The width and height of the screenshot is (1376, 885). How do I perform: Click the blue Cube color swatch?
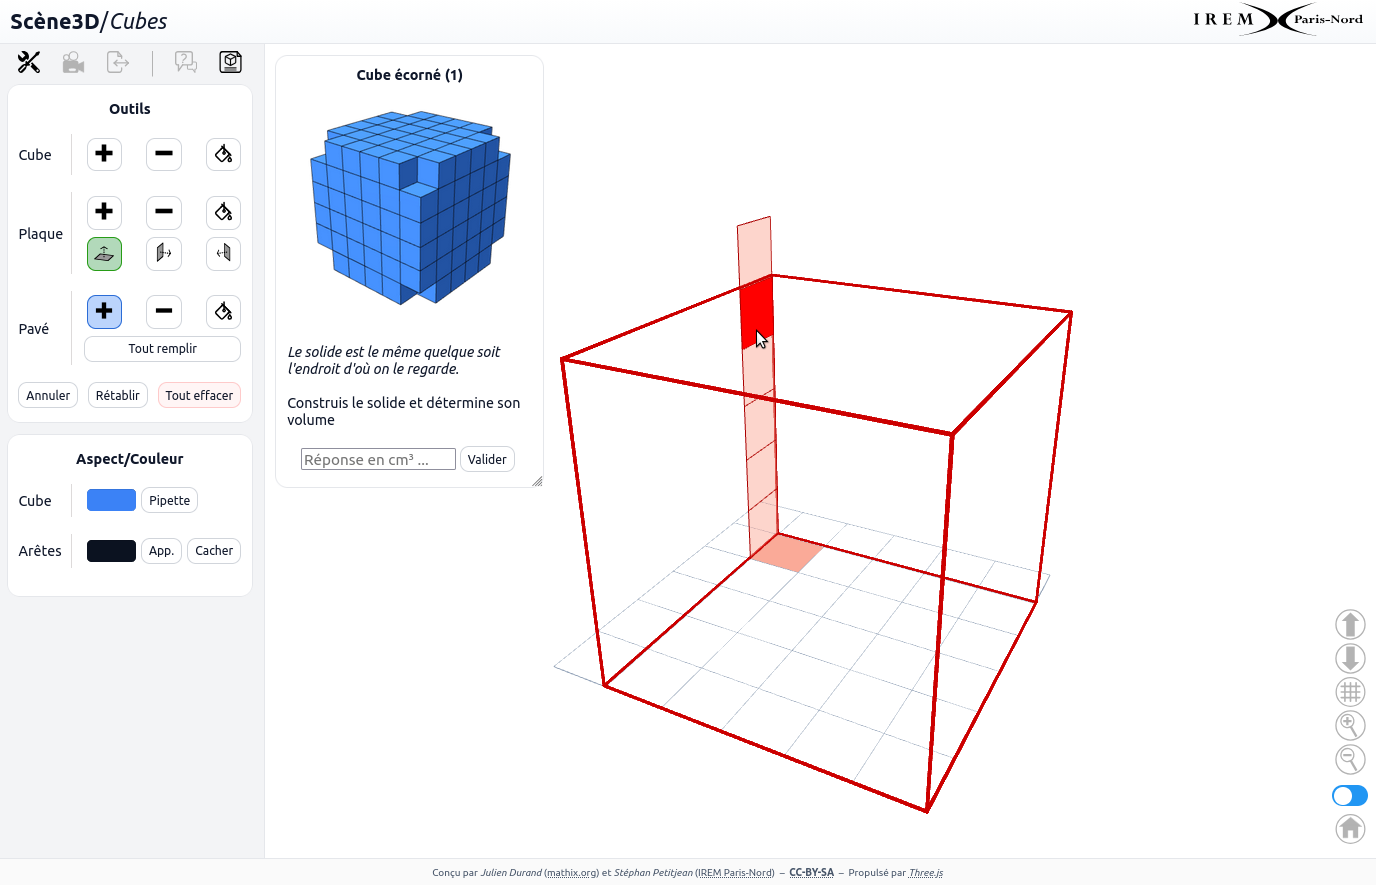click(111, 500)
